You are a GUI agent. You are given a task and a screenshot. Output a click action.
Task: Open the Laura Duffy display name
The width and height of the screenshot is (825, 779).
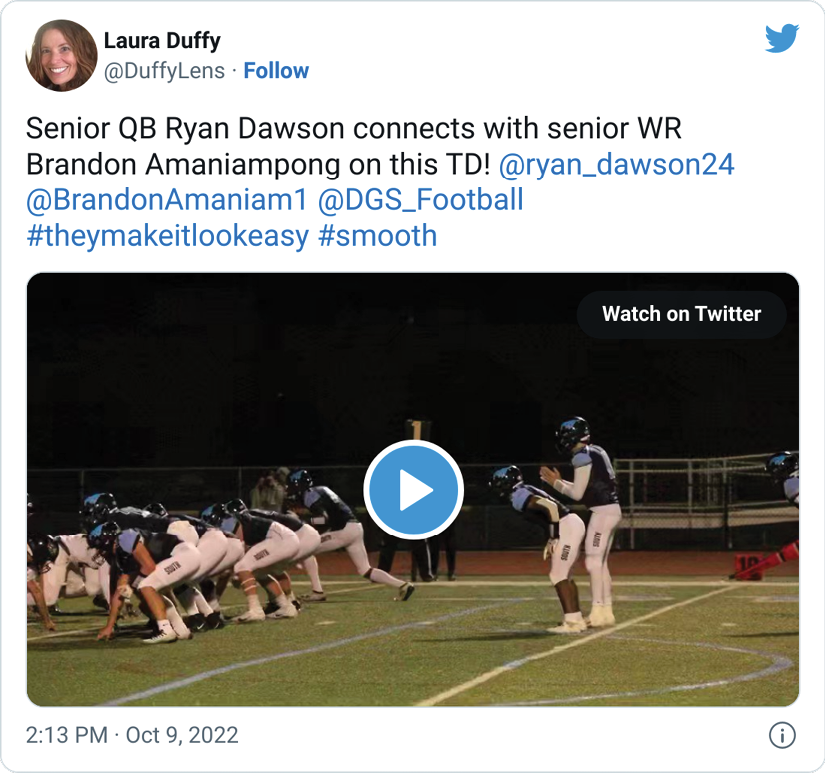(162, 41)
